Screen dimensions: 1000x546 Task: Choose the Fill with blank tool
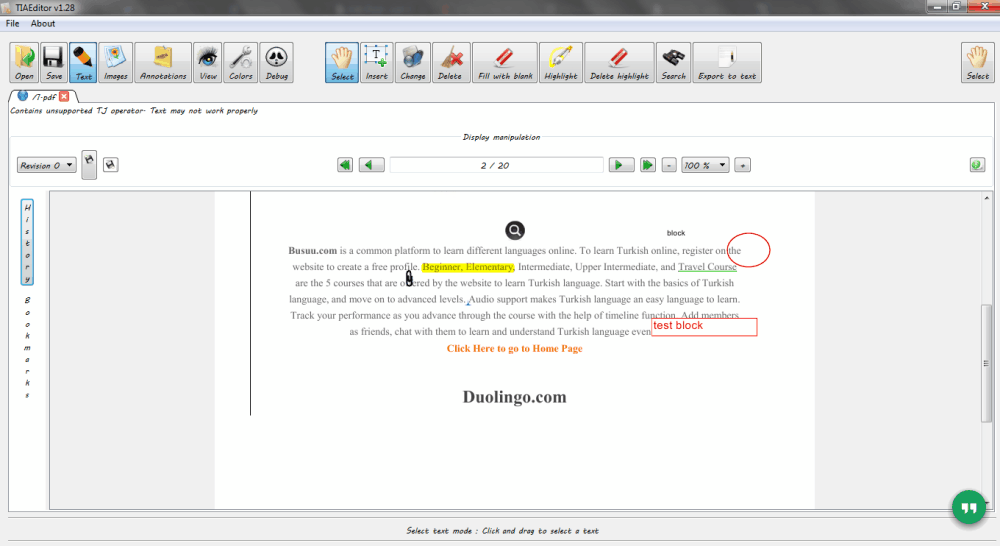point(505,63)
